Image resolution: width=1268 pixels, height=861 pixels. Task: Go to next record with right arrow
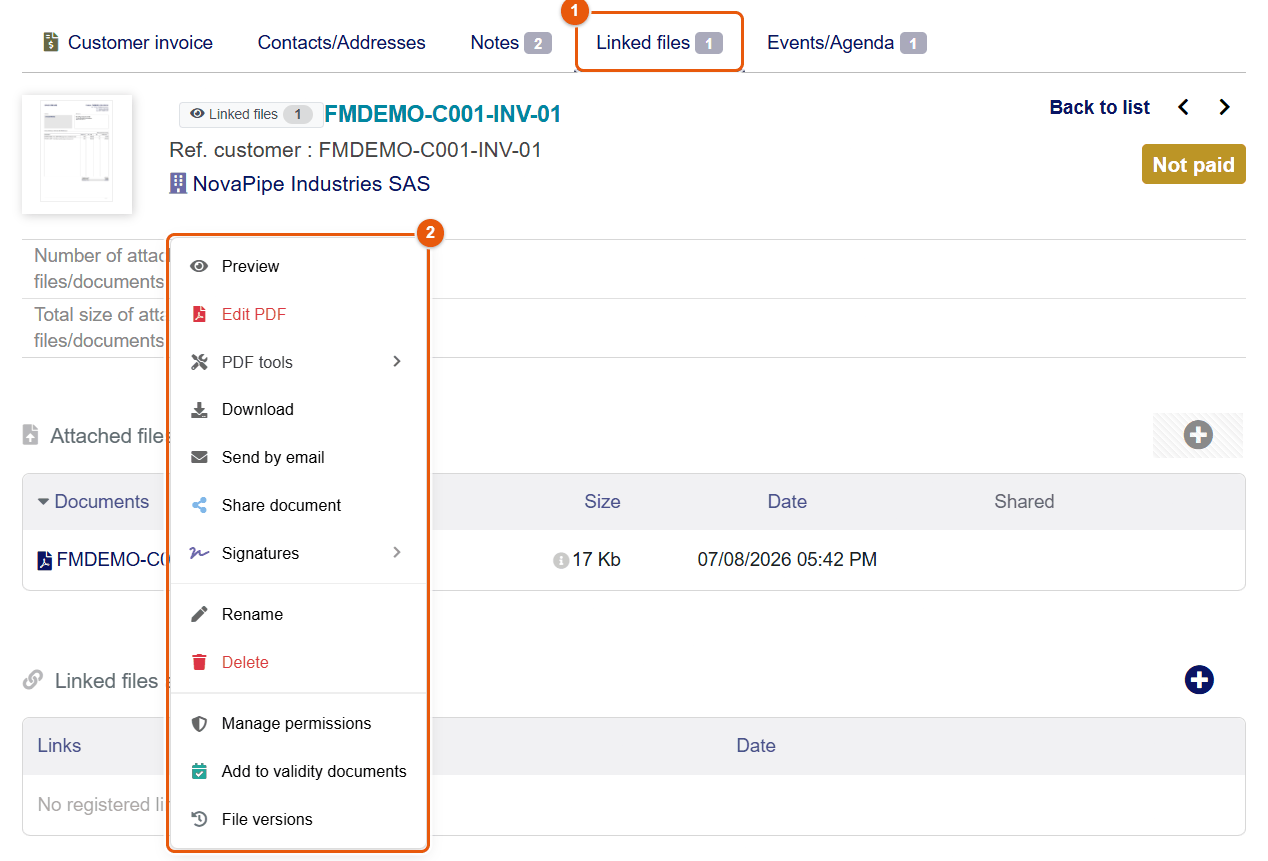pyautogui.click(x=1225, y=107)
